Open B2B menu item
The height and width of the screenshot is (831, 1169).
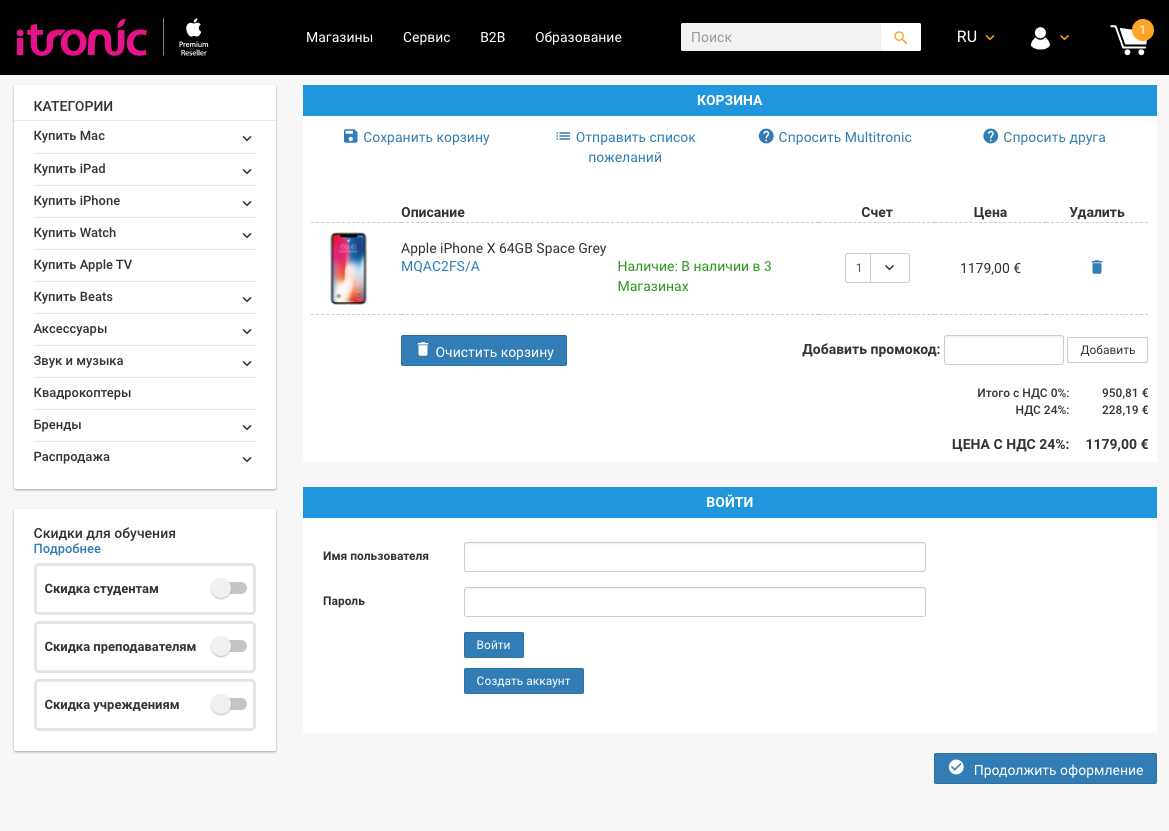pyautogui.click(x=493, y=37)
